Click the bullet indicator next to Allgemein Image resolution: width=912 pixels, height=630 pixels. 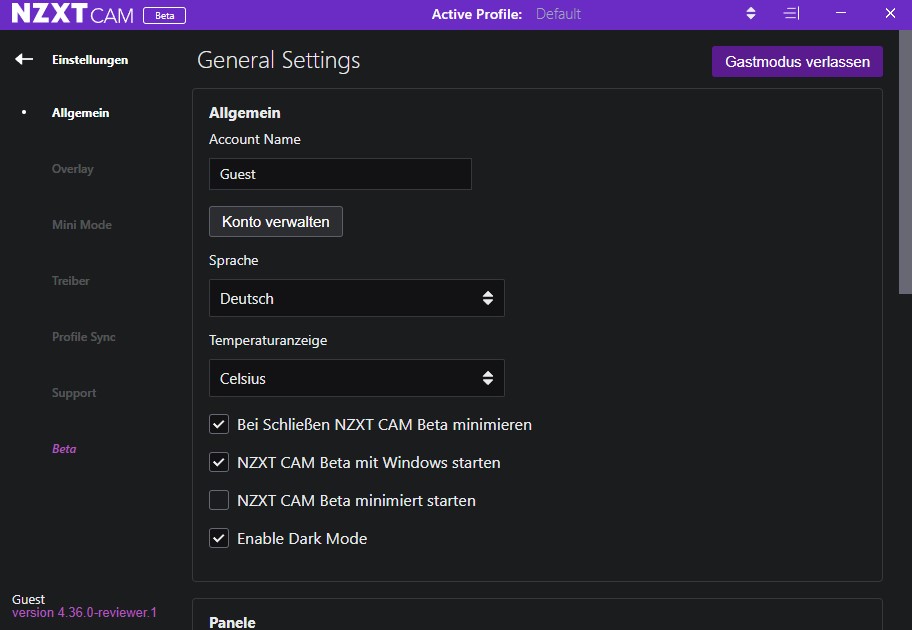[23, 113]
